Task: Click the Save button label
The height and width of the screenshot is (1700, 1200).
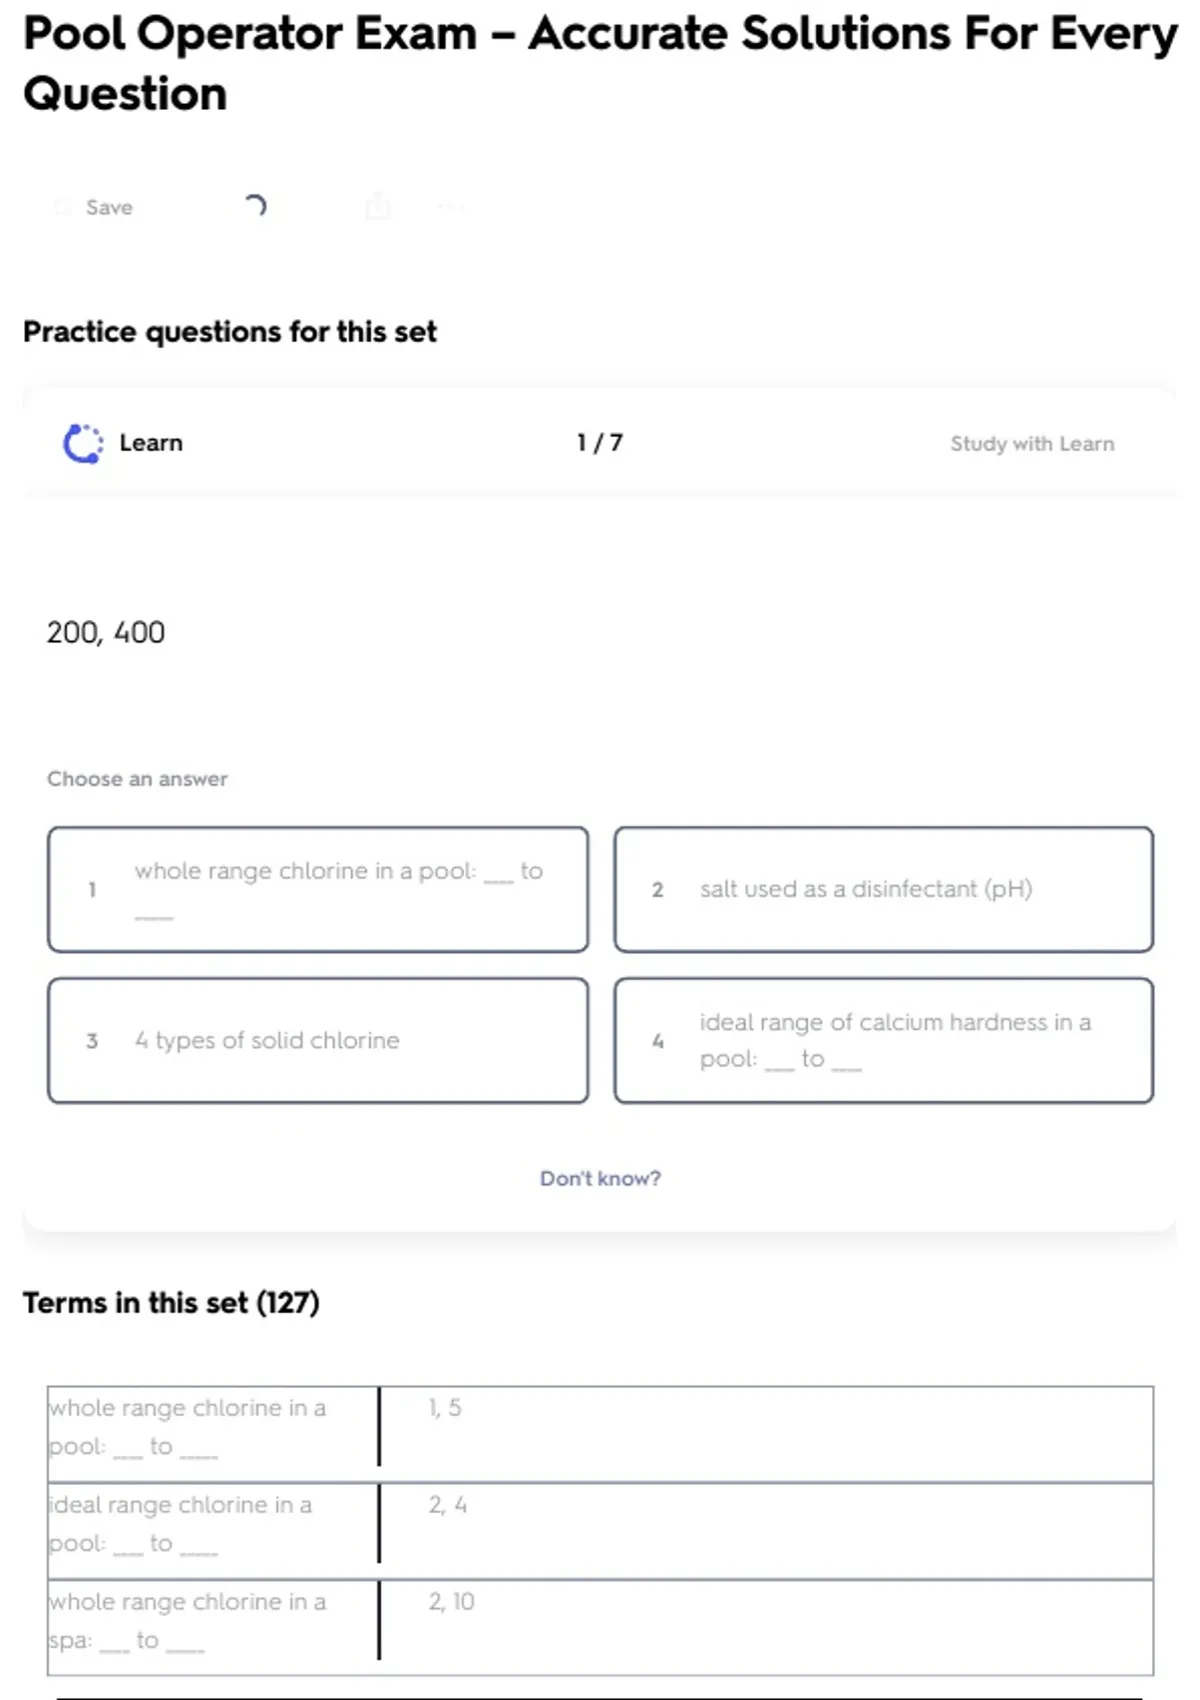Action: click(109, 207)
